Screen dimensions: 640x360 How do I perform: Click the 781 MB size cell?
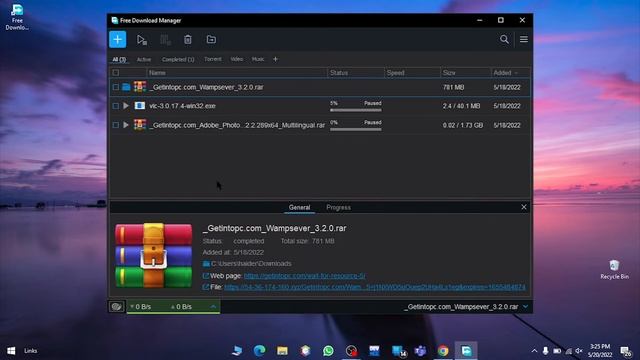(x=453, y=87)
